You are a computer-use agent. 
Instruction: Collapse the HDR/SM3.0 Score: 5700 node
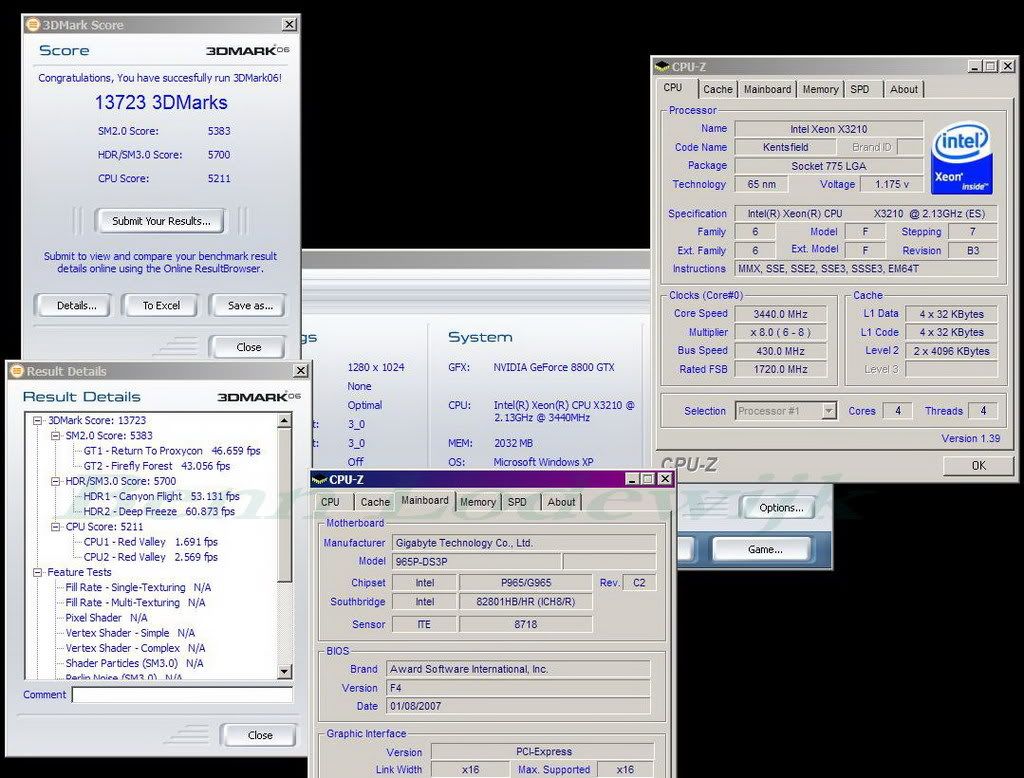pos(56,481)
